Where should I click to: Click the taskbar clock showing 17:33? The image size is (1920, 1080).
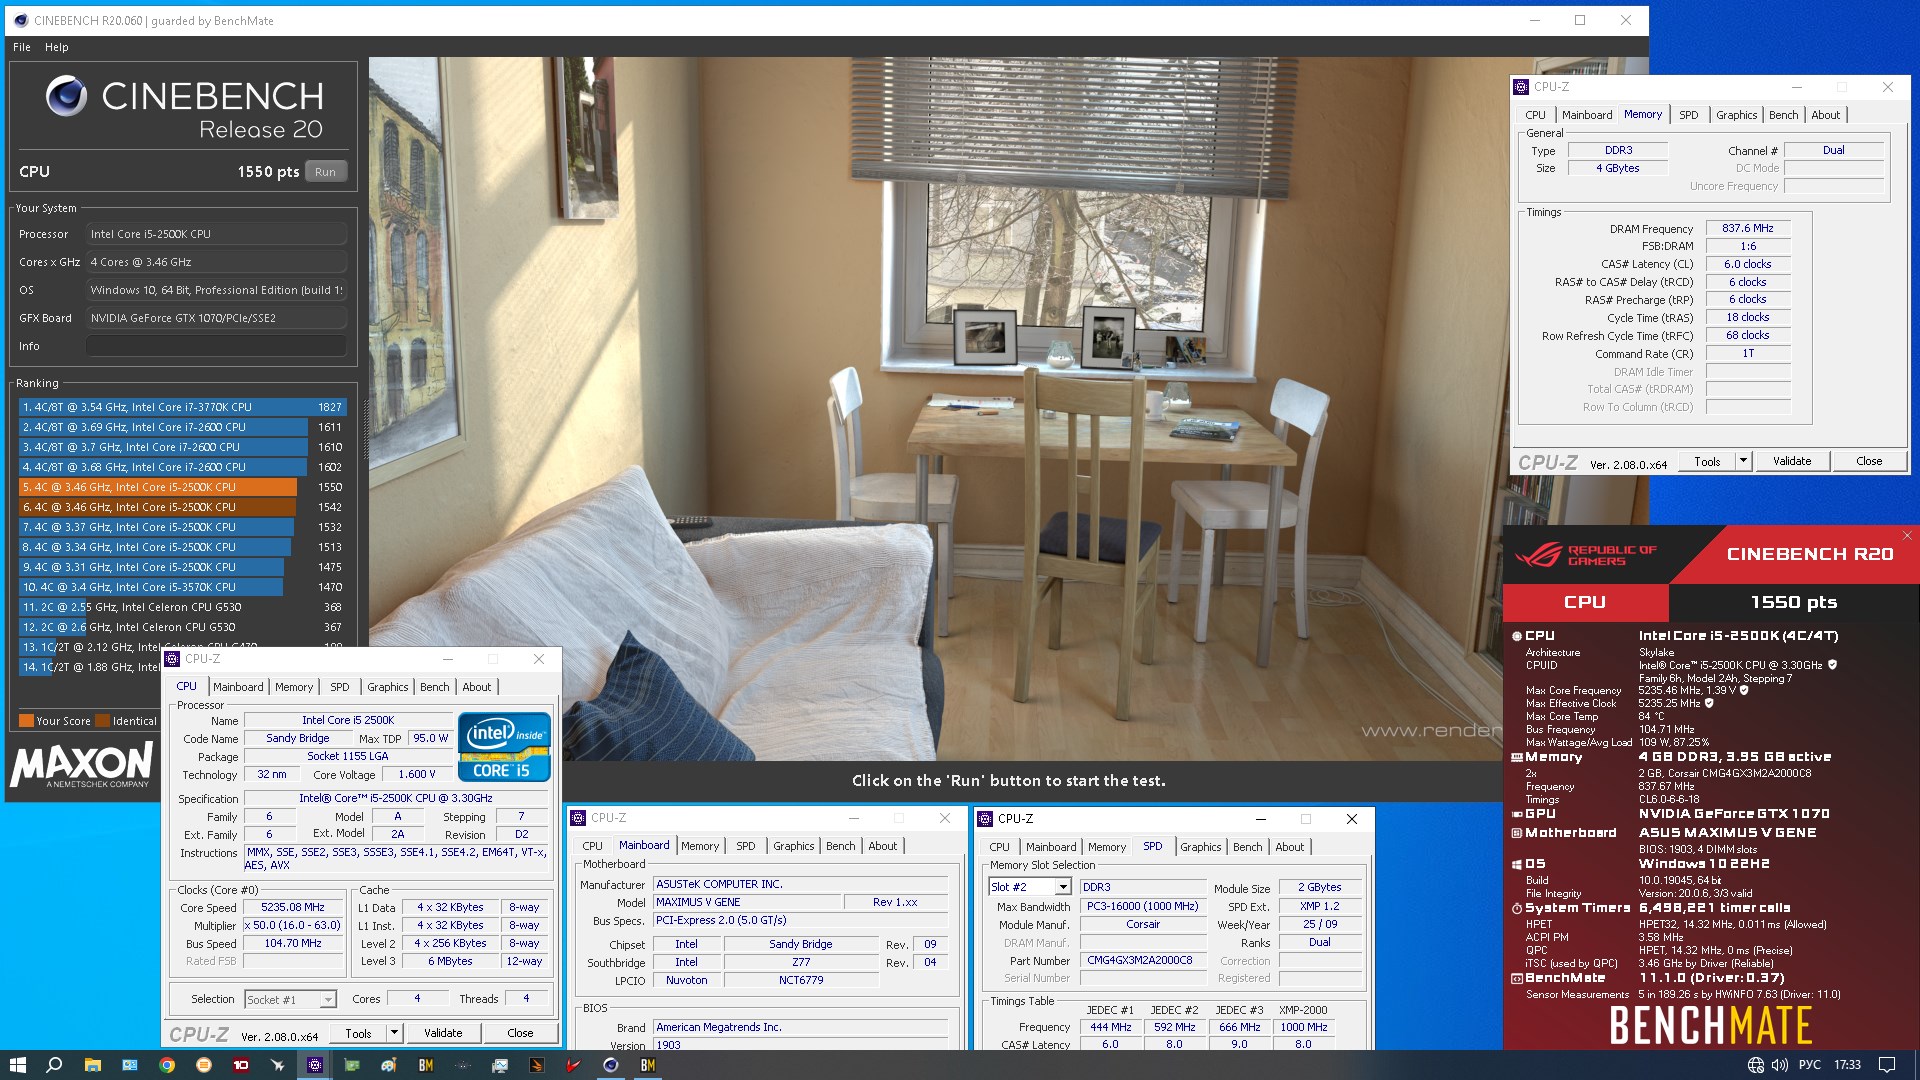point(1847,1065)
